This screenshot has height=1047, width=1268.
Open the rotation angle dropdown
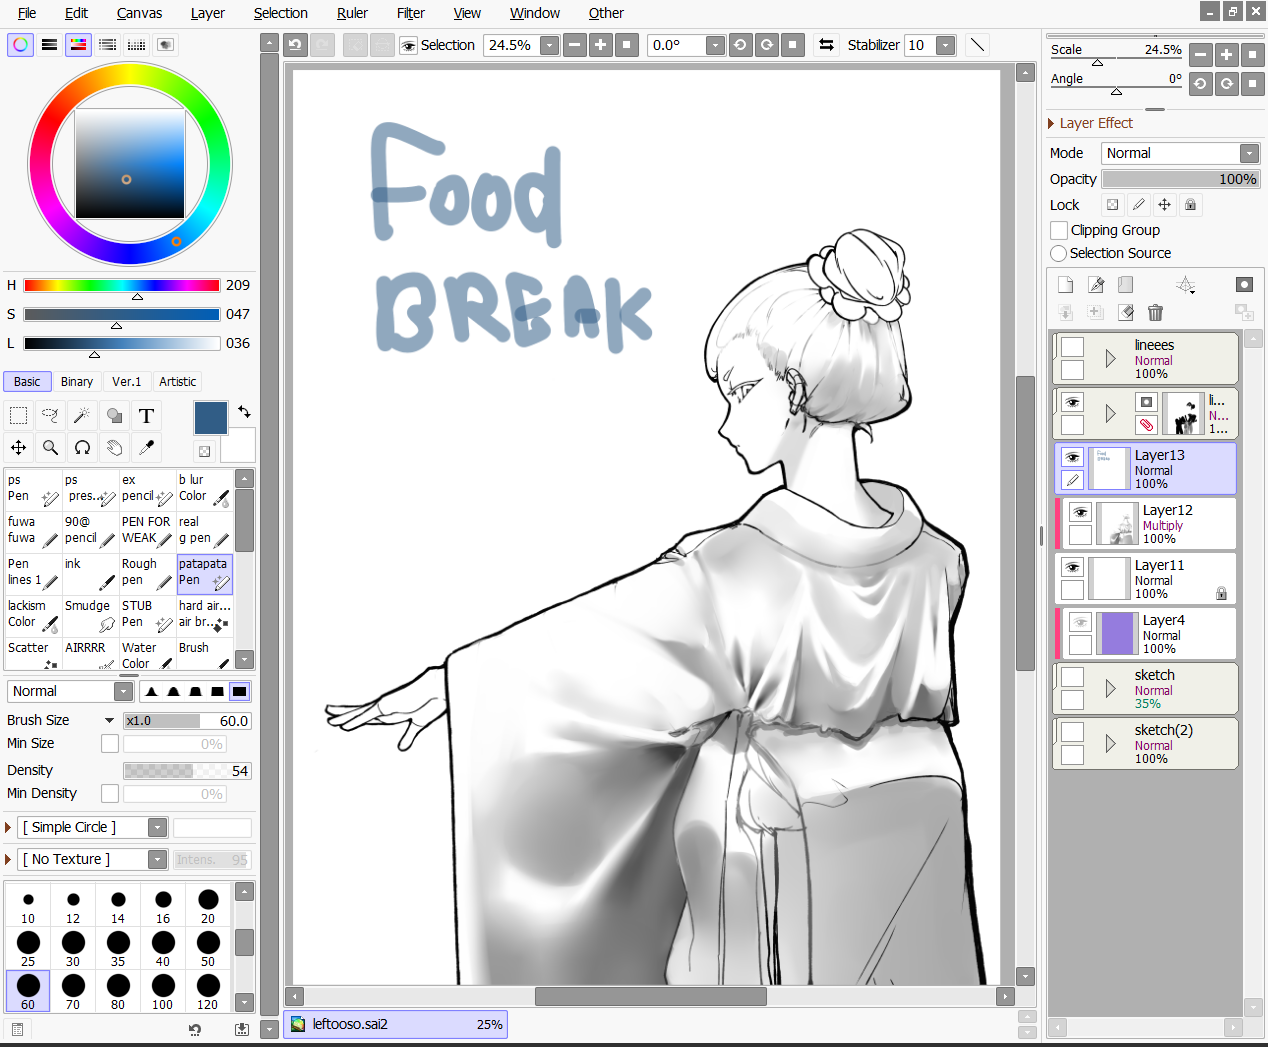pos(715,45)
